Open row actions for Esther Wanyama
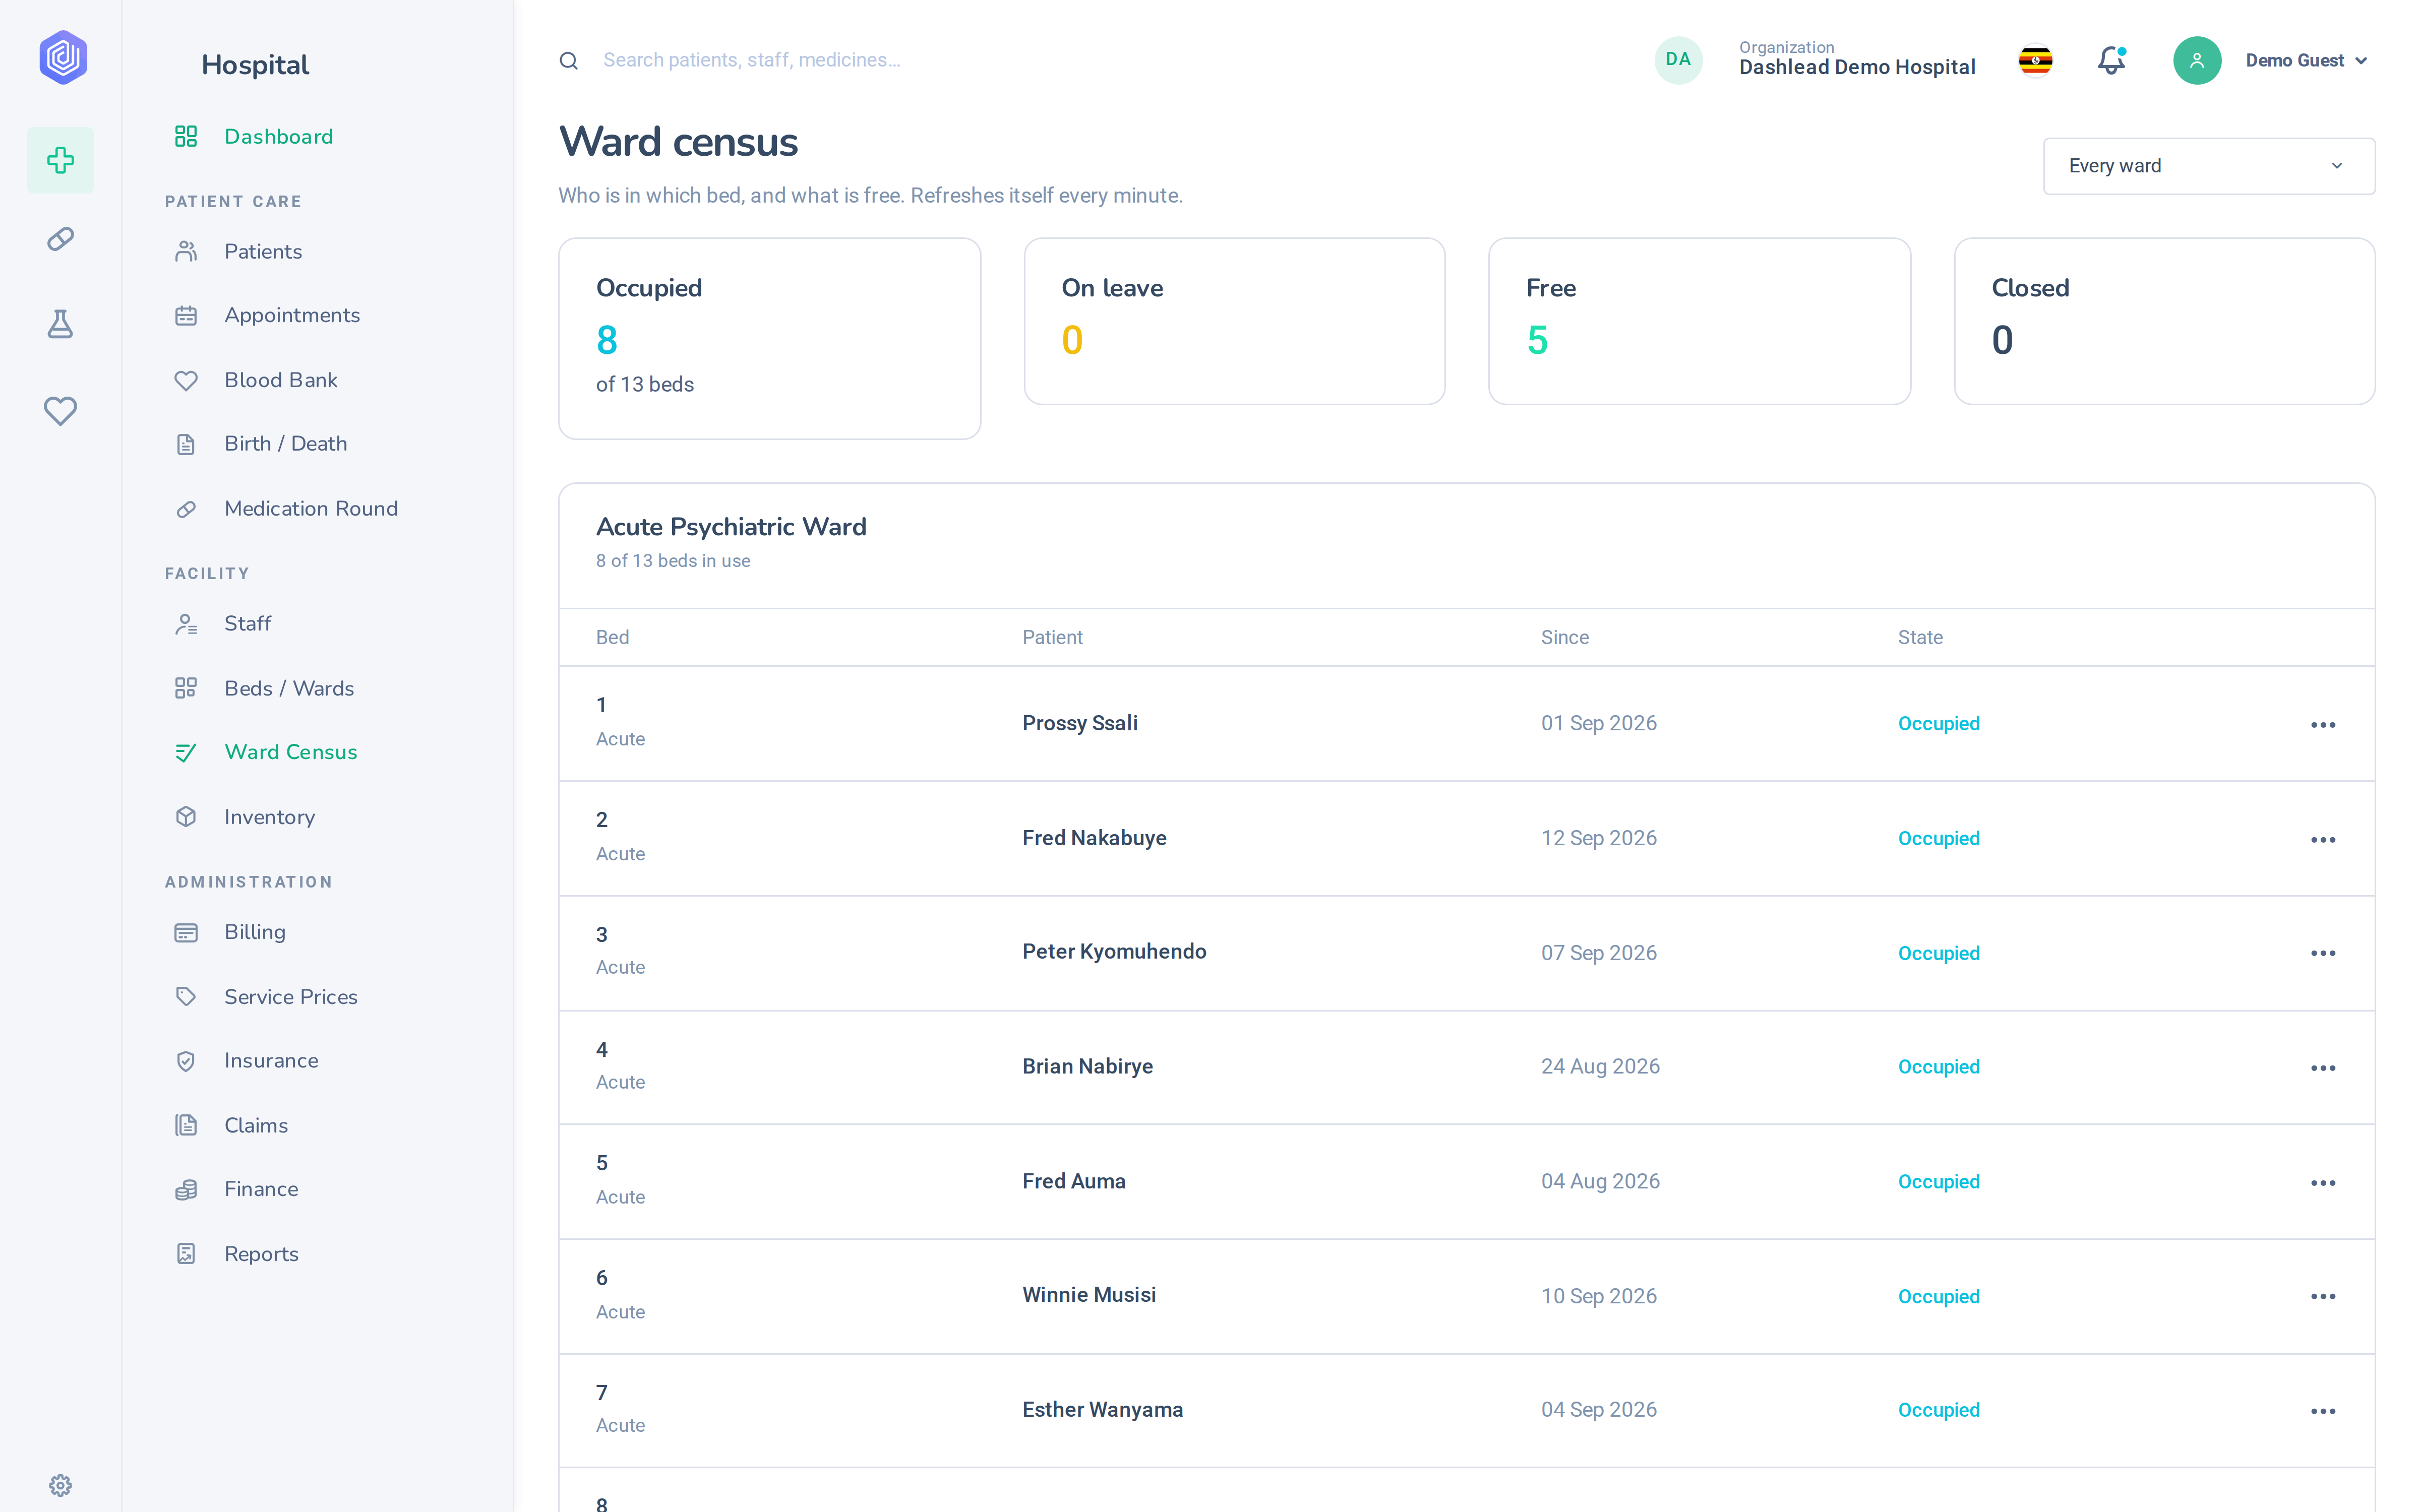This screenshot has height=1512, width=2420. pos(2322,1411)
